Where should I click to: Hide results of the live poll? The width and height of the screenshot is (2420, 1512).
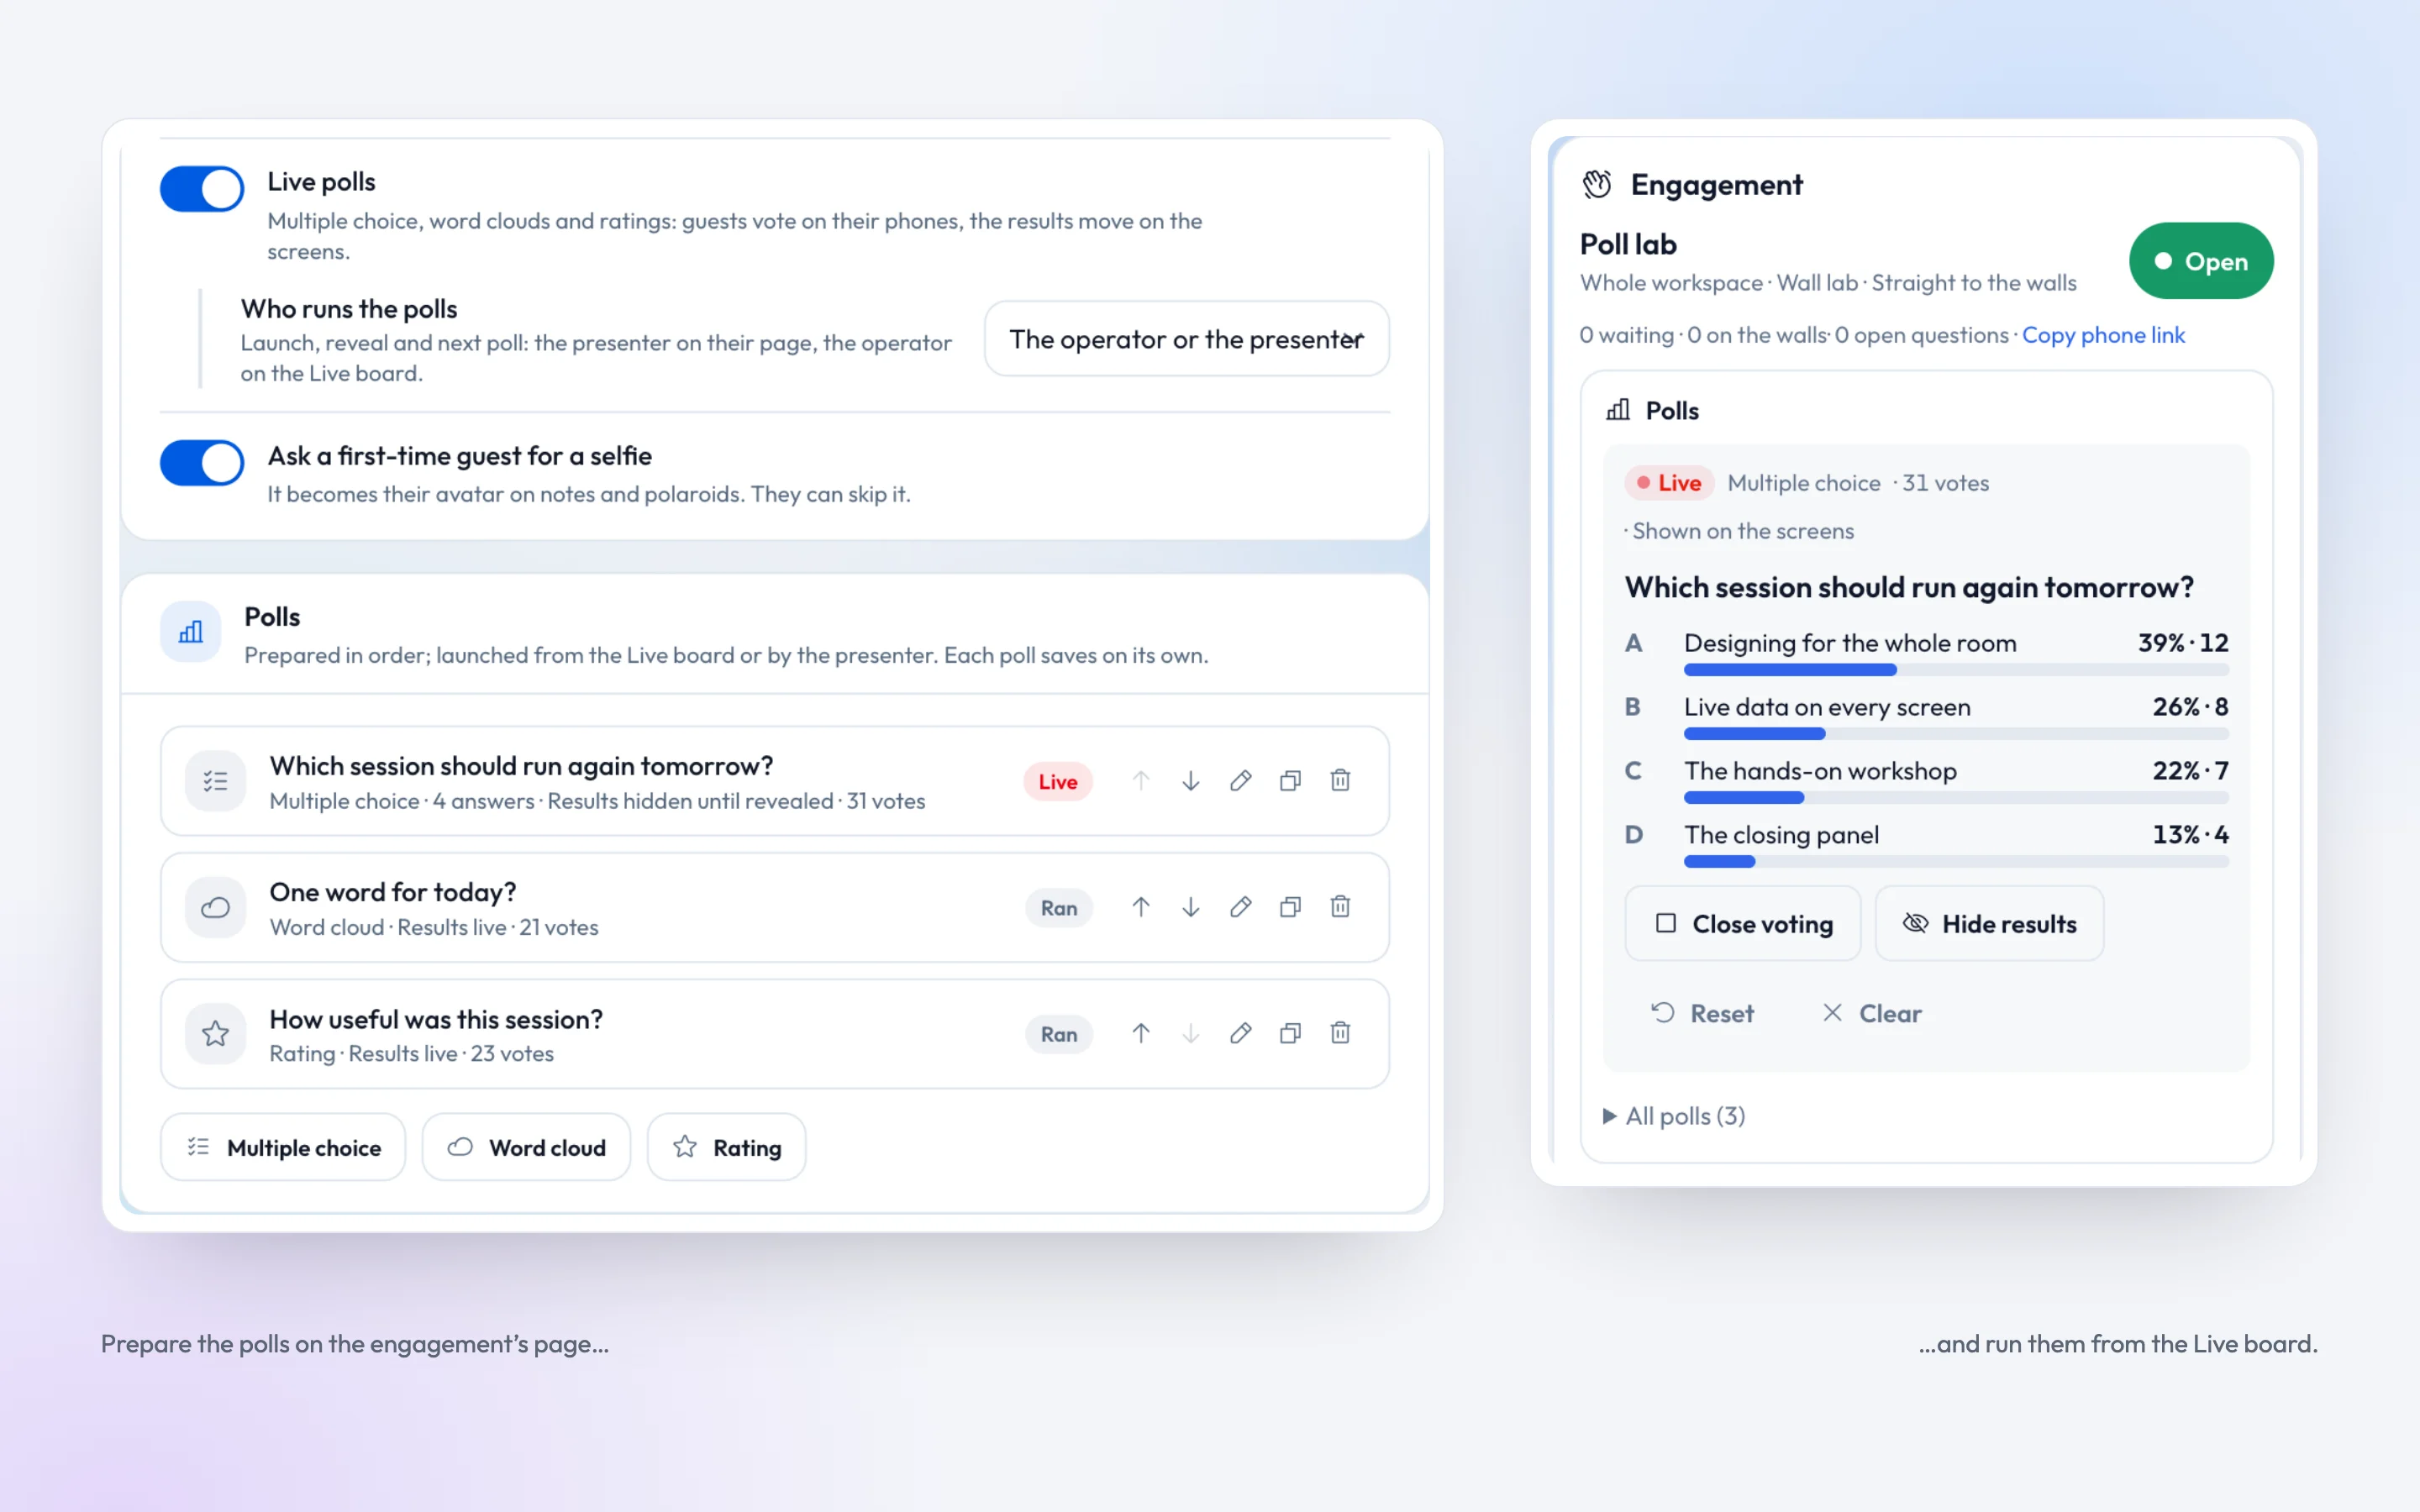tap(1989, 924)
